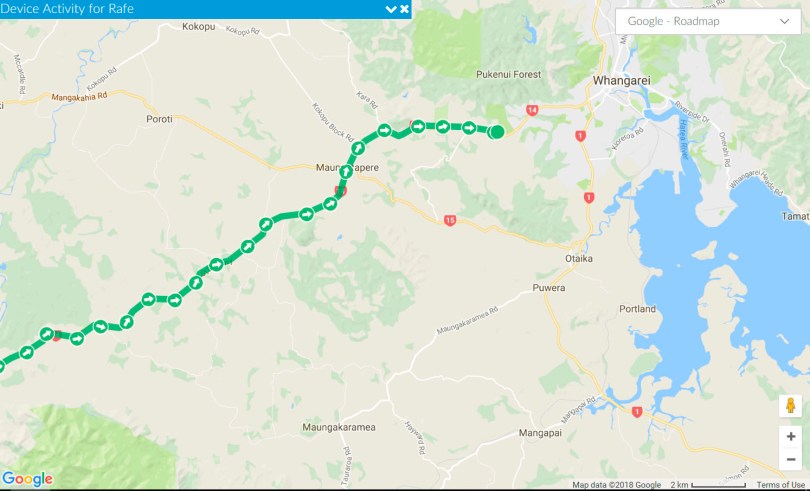810x491 pixels.
Task: Open the Google logo link
Action: point(27,479)
